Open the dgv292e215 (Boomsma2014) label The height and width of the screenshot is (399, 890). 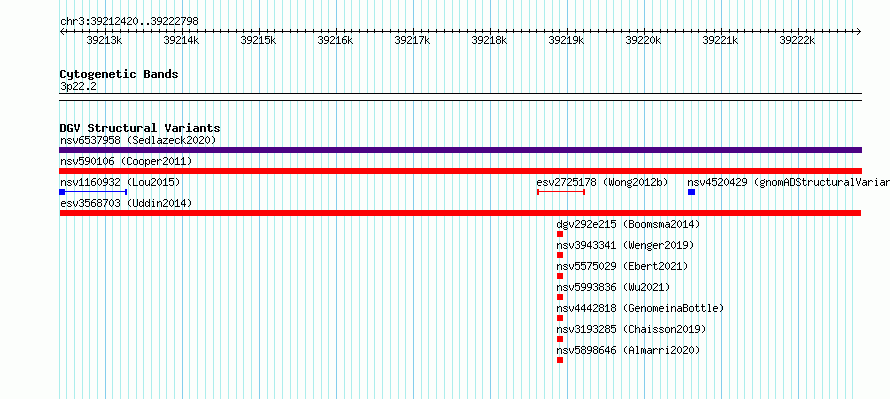[628, 224]
